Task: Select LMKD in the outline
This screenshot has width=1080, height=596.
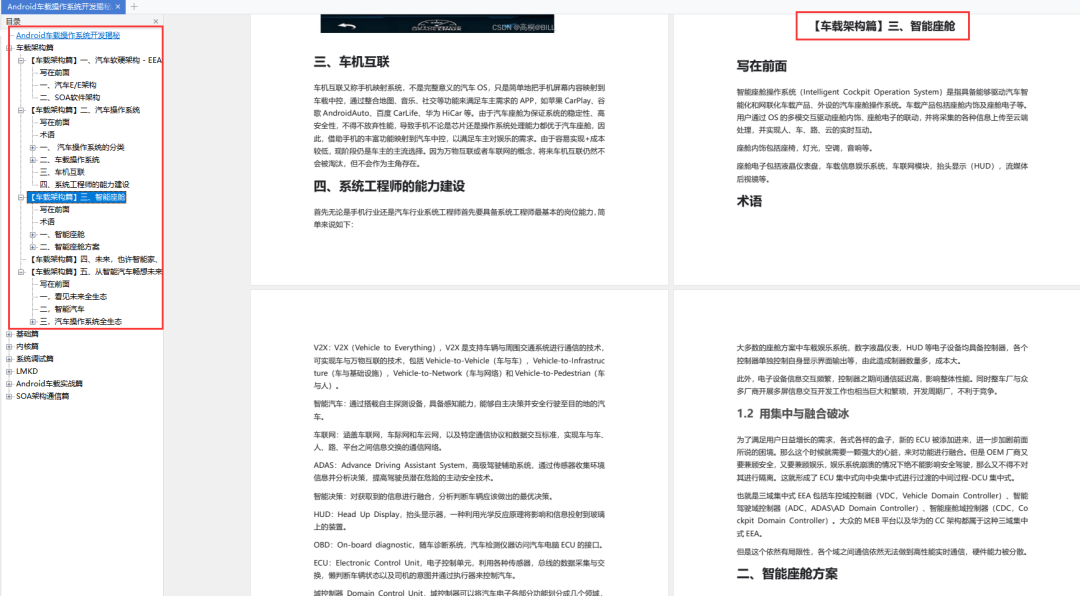Action: (x=27, y=371)
